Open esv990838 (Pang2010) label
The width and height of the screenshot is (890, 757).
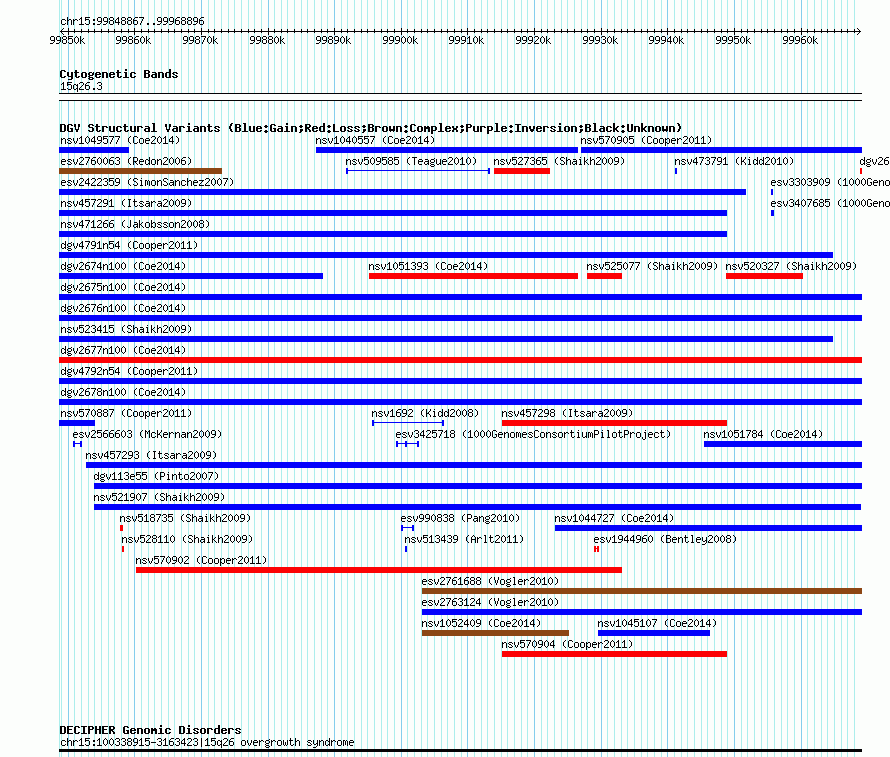pyautogui.click(x=460, y=518)
